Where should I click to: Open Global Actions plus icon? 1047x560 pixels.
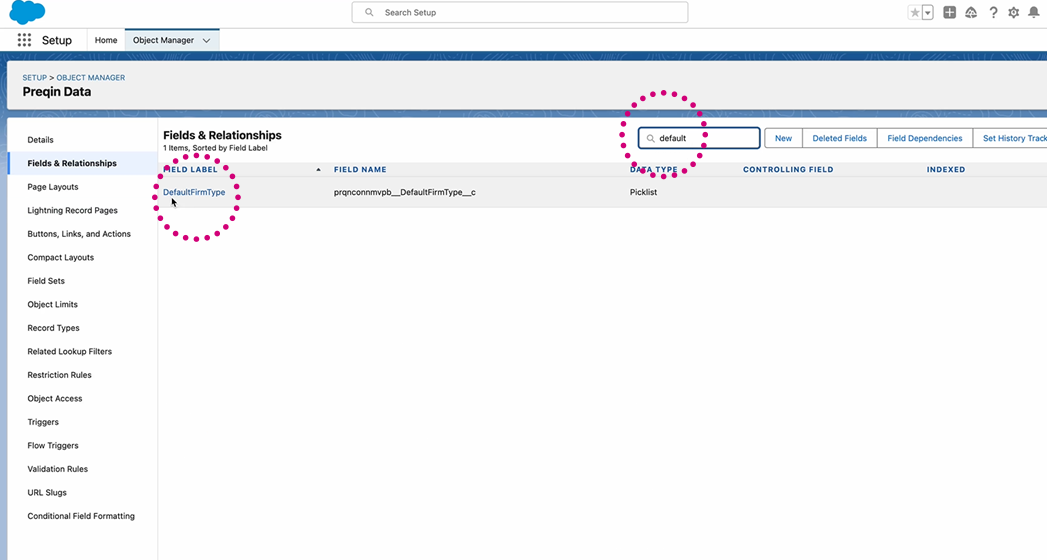pyautogui.click(x=950, y=13)
